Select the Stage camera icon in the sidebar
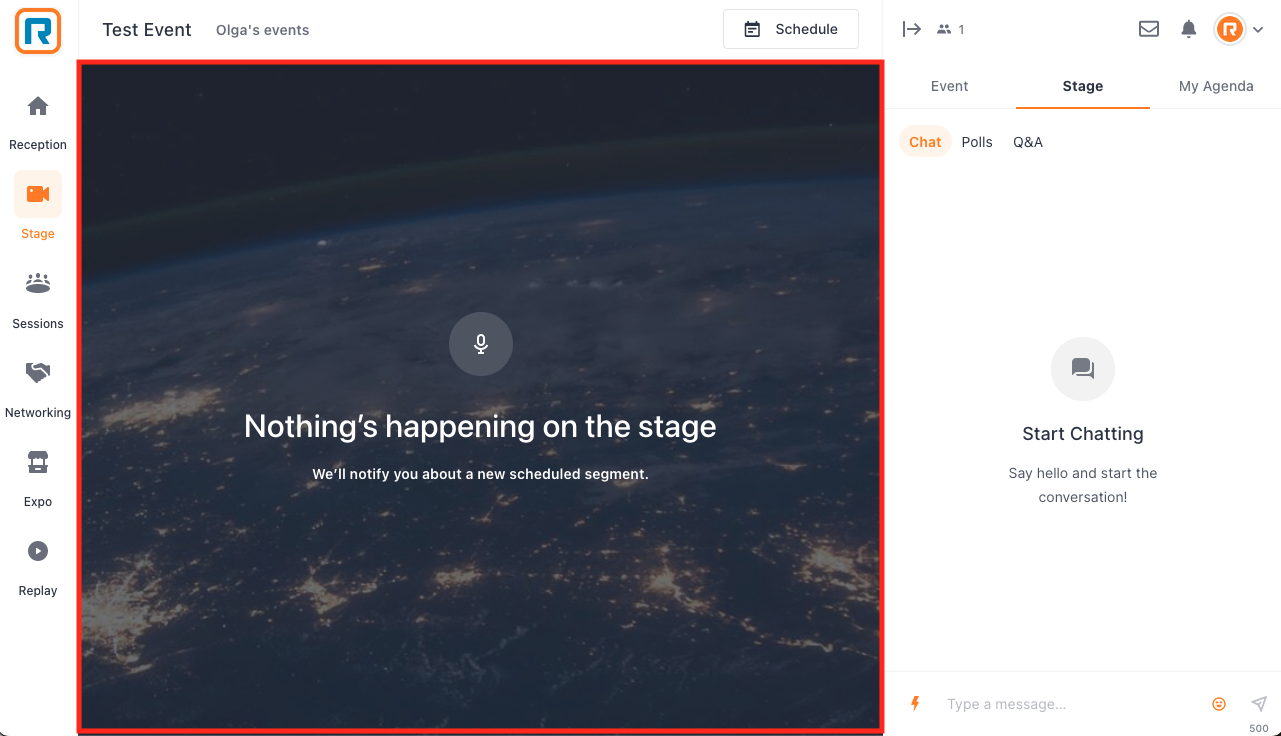The height and width of the screenshot is (736, 1281). tap(38, 194)
